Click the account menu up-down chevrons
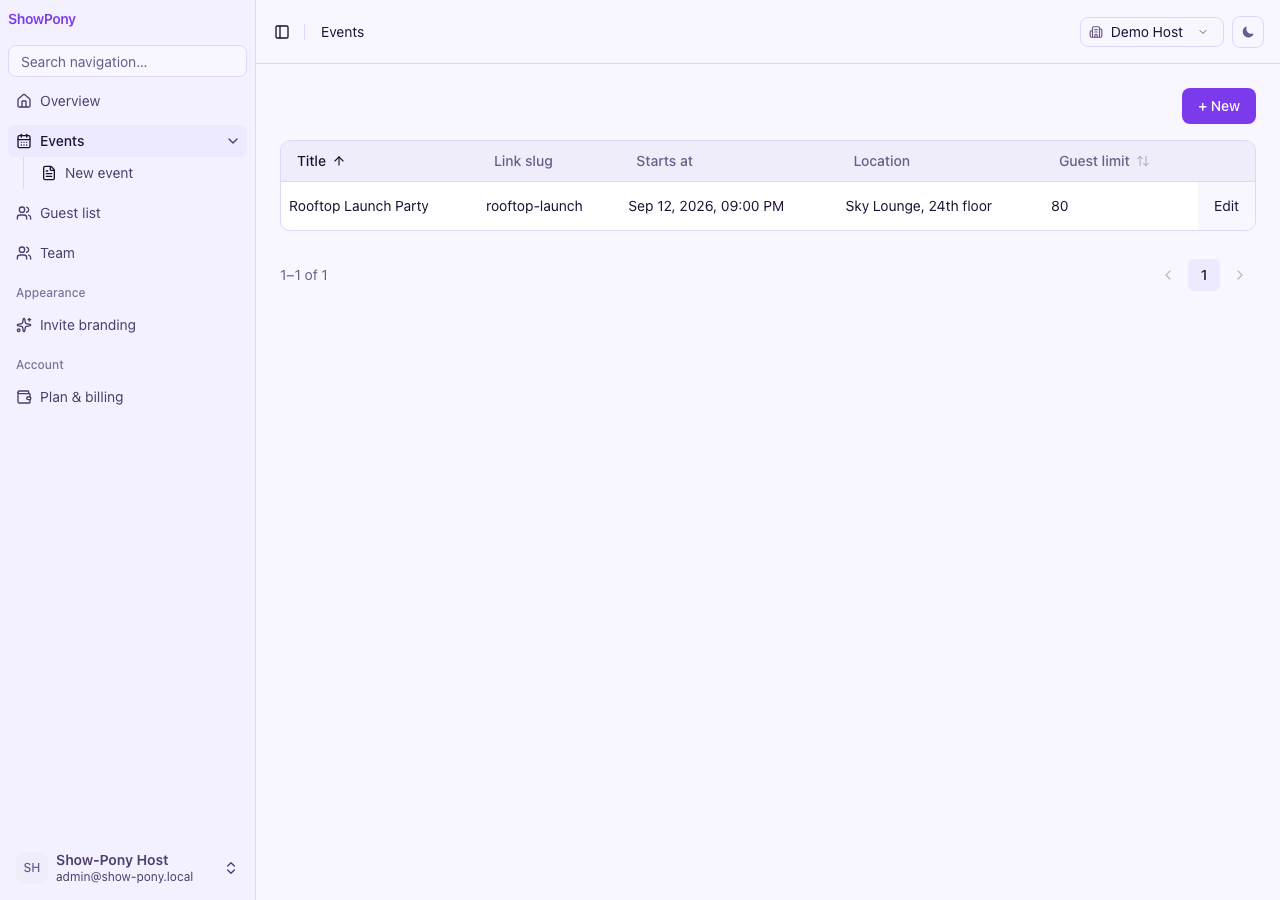The width and height of the screenshot is (1280, 900). coord(231,868)
